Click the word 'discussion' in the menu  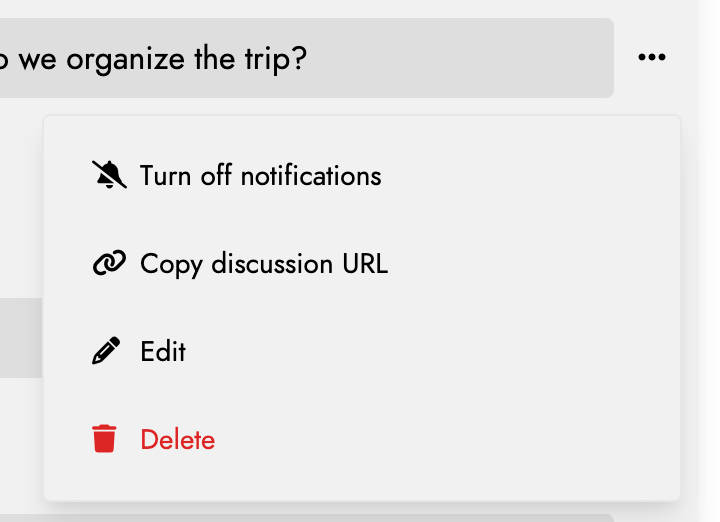tap(272, 264)
